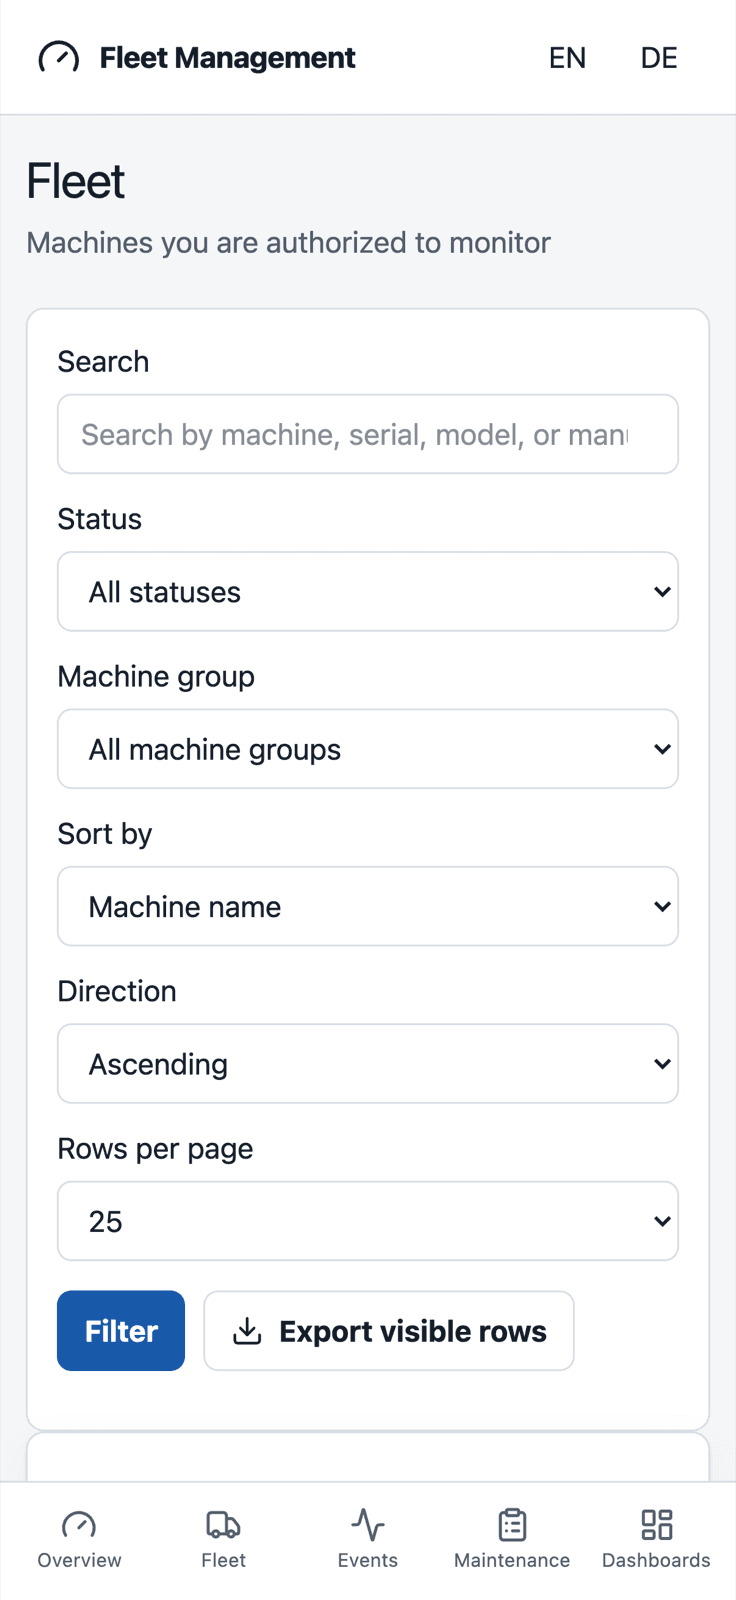The width and height of the screenshot is (736, 1600).
Task: Select the Dashboards tab label
Action: click(x=656, y=1560)
